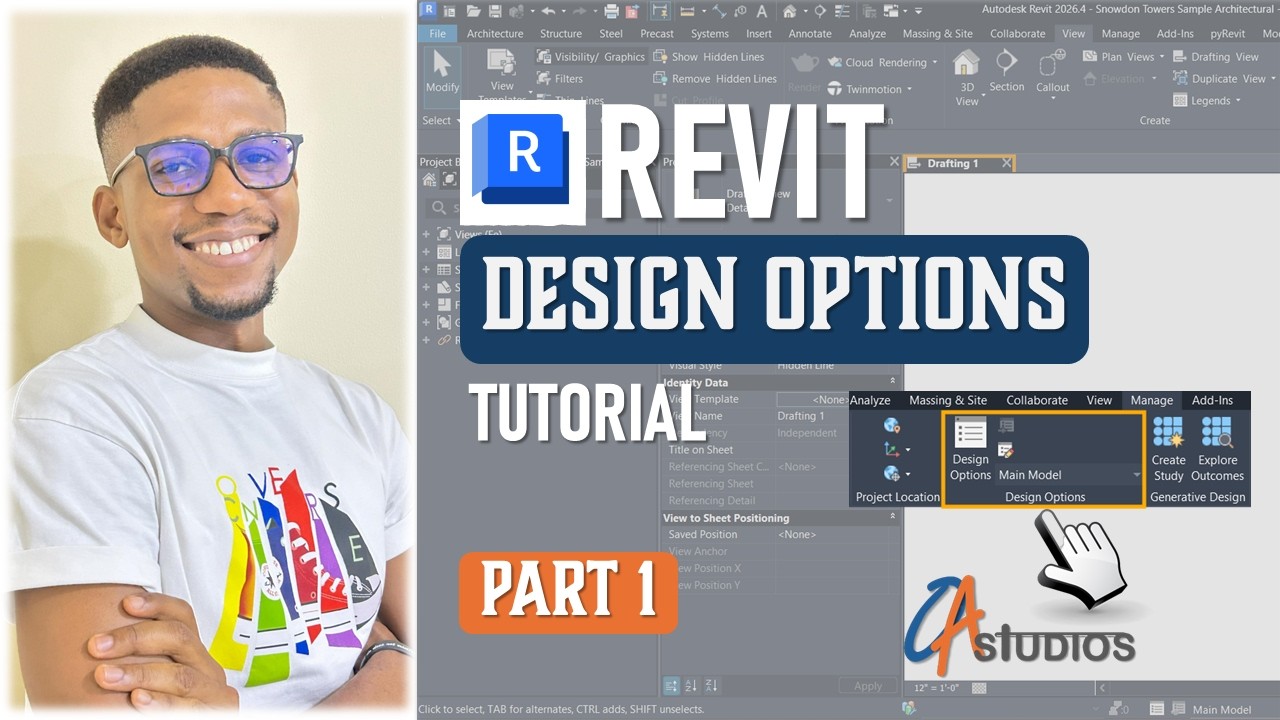The width and height of the screenshot is (1280, 720).
Task: Click the Add to Set icon in Design Options panel
Action: (1005, 427)
